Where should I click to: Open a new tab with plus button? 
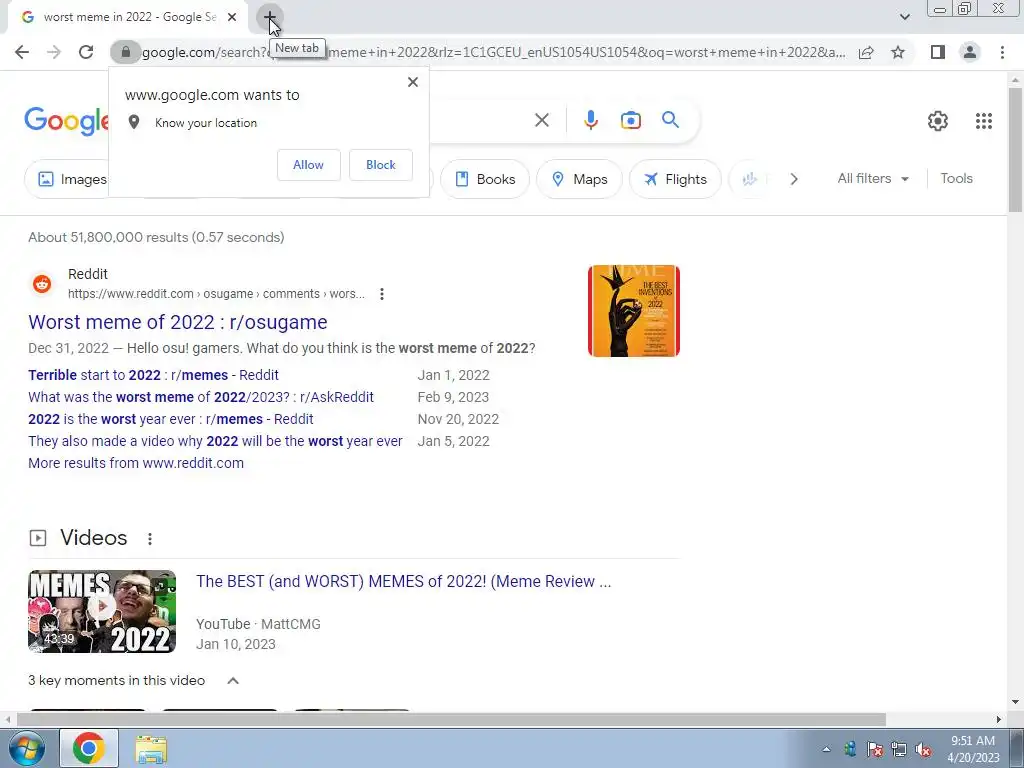pos(269,17)
